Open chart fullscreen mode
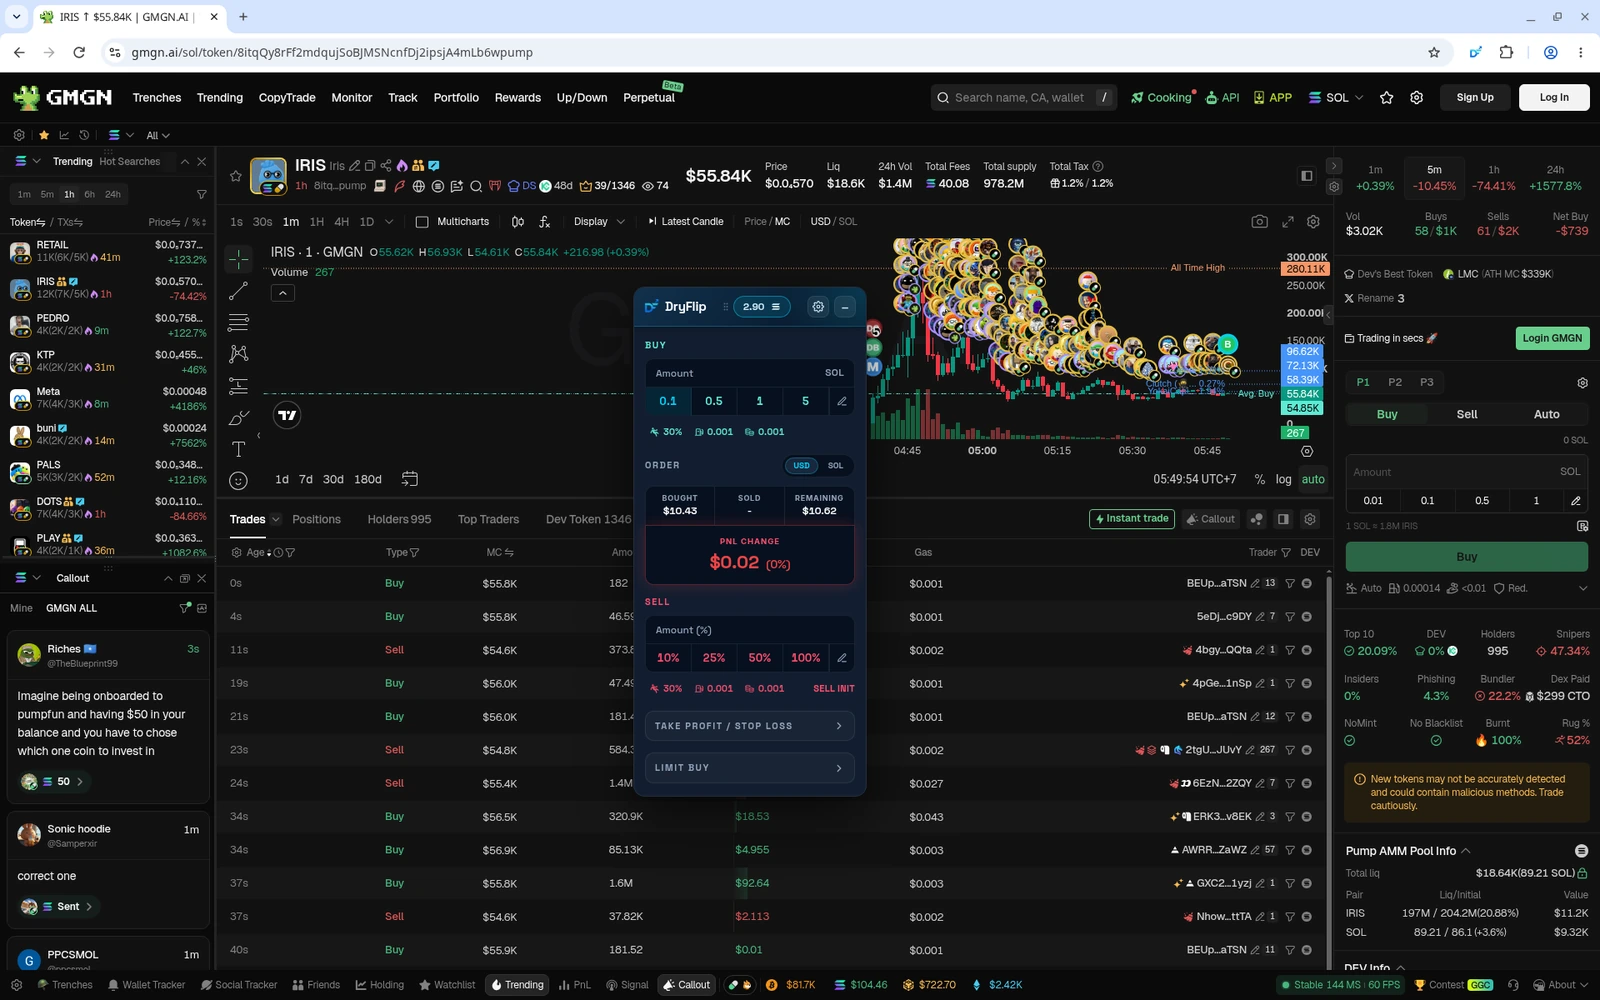The image size is (1600, 1000). (1288, 222)
